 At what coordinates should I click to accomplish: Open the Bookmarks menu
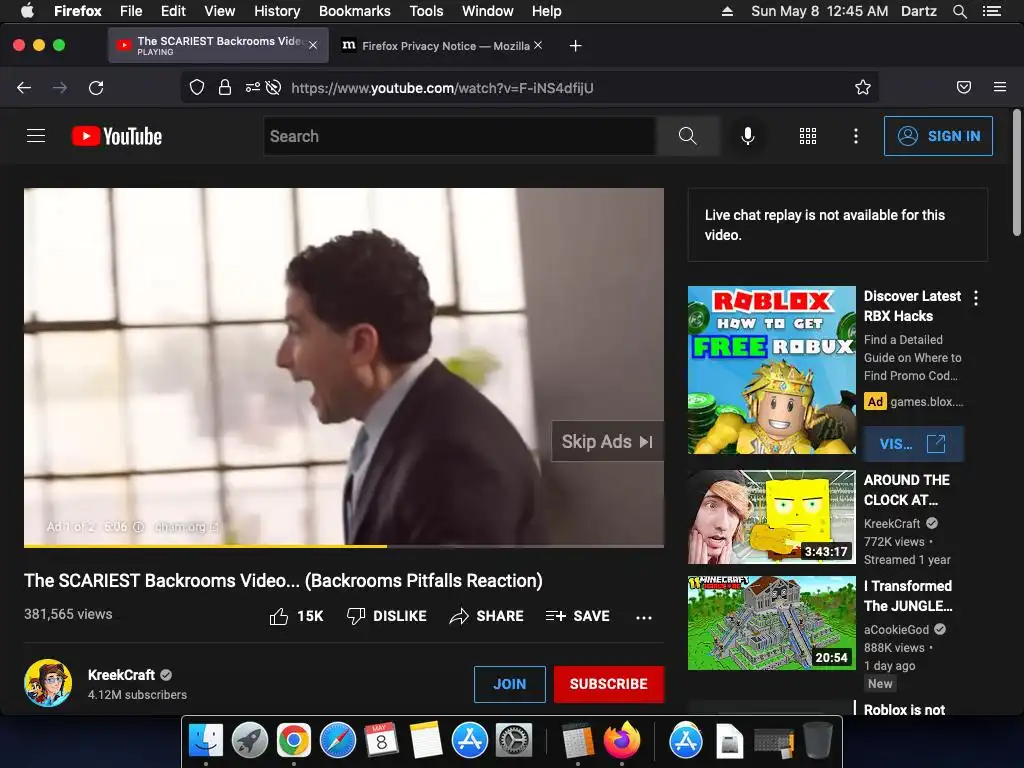pos(355,11)
